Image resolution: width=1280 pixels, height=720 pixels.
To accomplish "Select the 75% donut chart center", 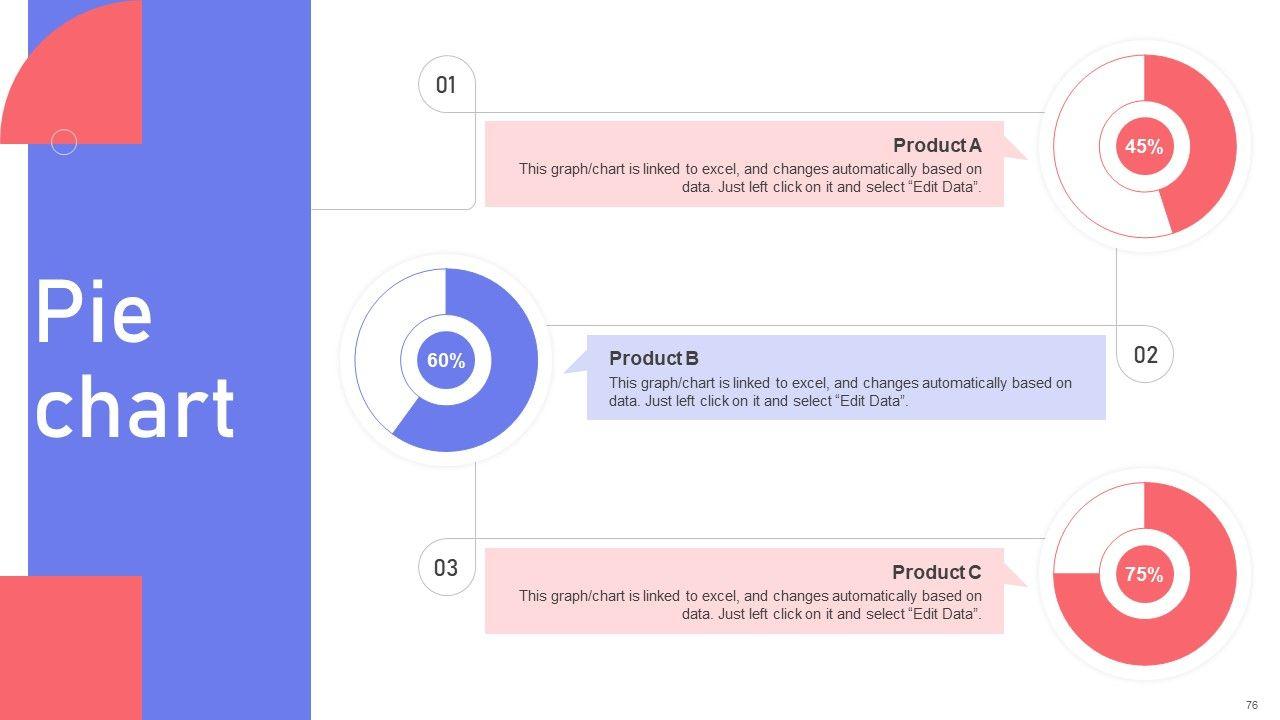I will pos(1144,575).
